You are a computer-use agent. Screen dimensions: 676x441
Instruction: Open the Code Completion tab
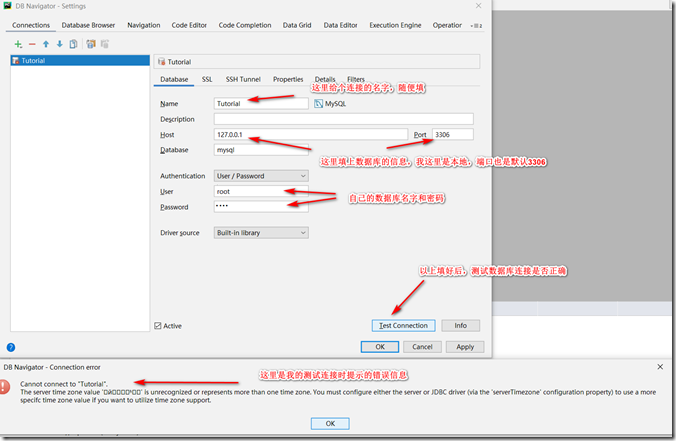(245, 25)
